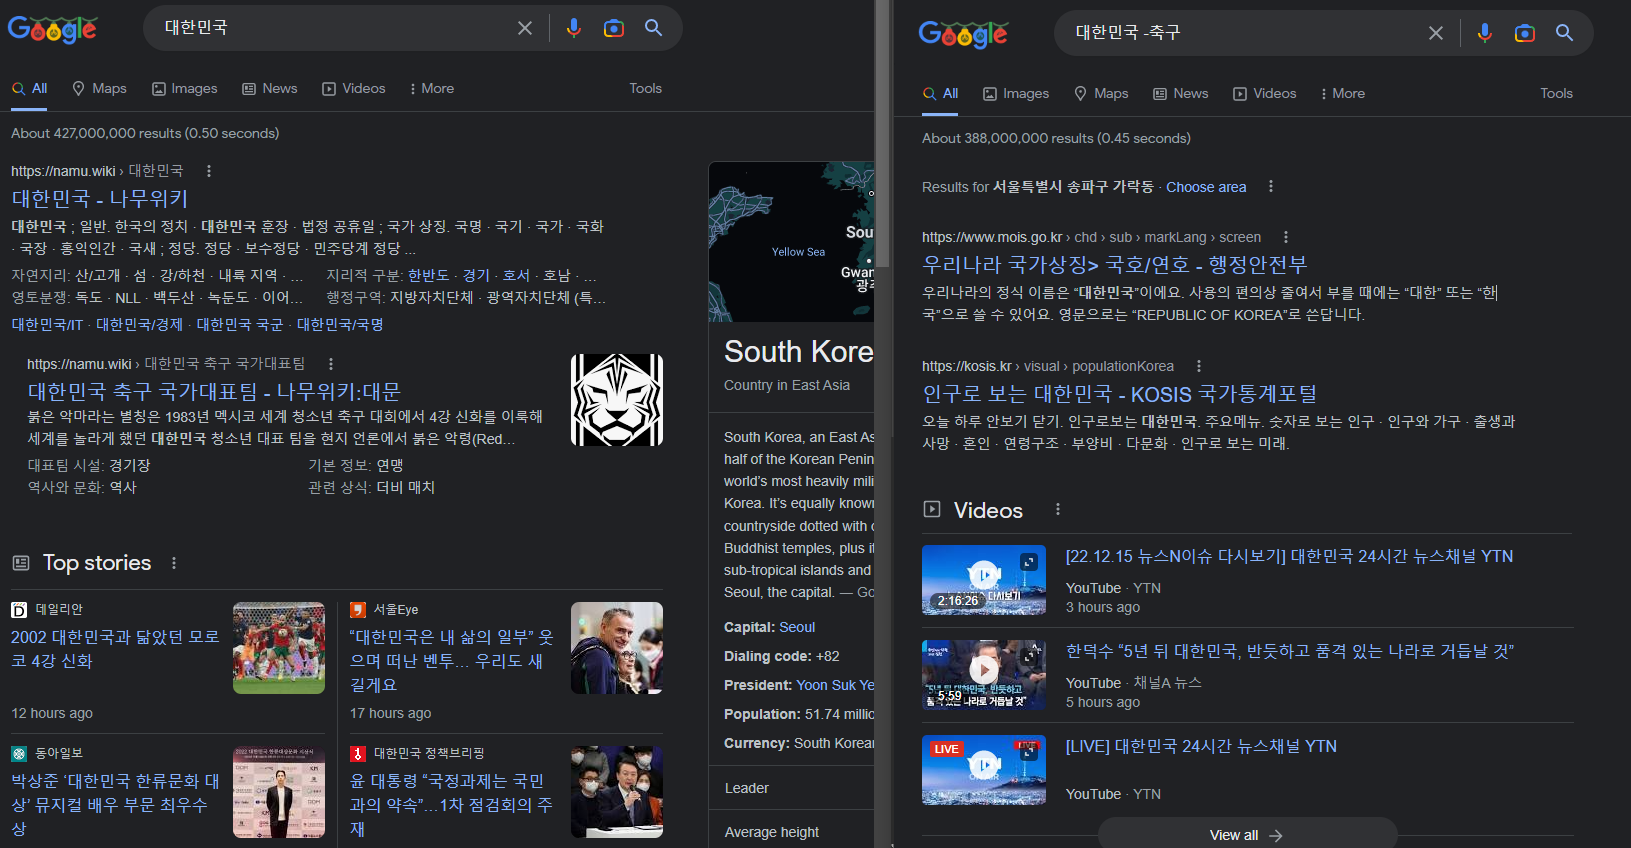The height and width of the screenshot is (848, 1631).
Task: Expand the Average height section
Action: [x=792, y=831]
